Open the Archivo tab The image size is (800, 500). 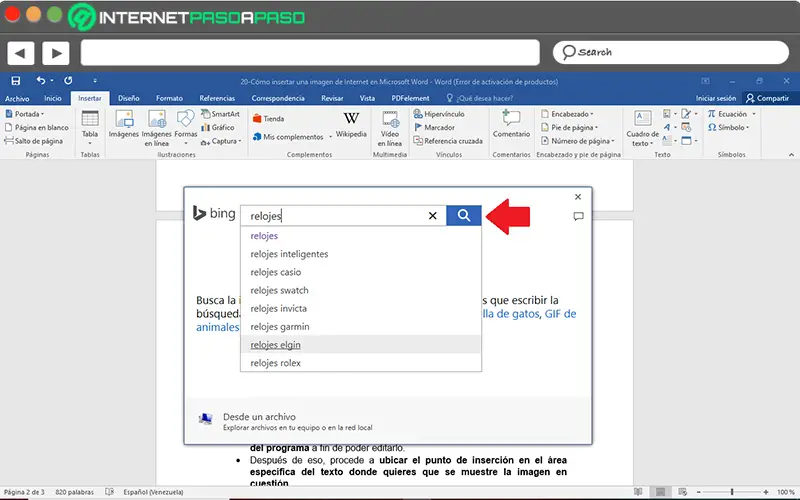[17, 98]
